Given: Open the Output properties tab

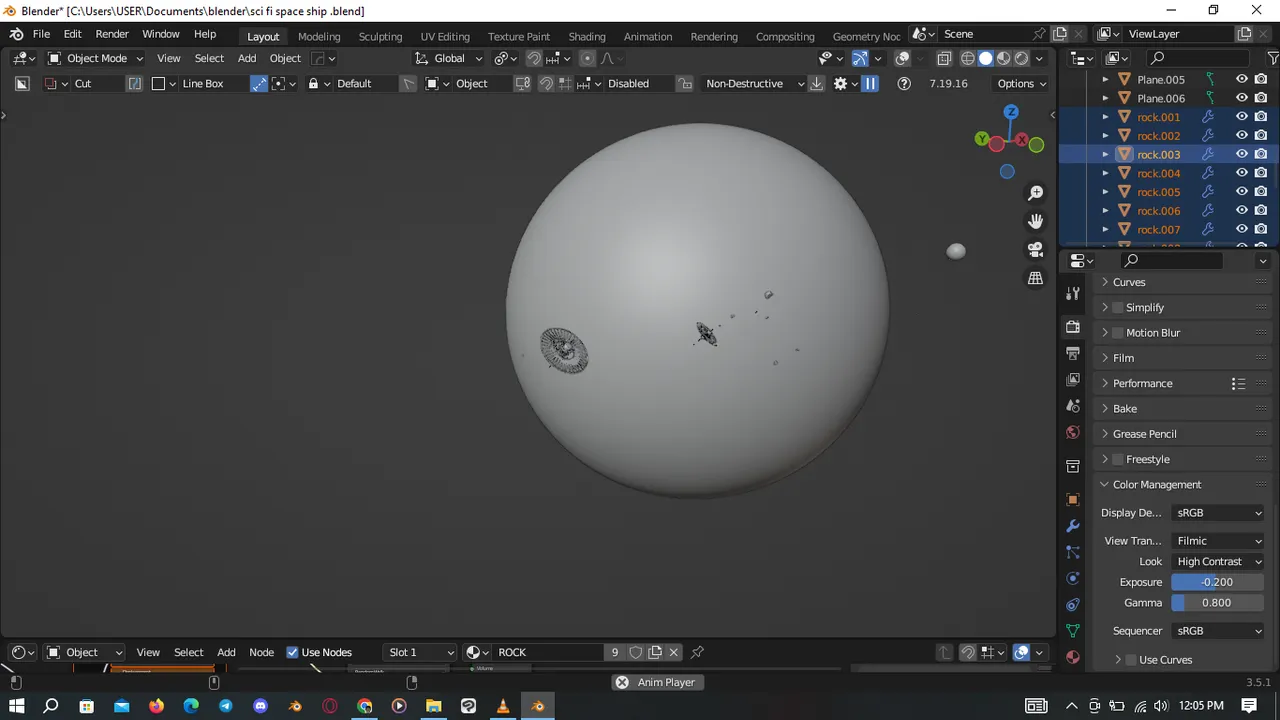Looking at the screenshot, I should tap(1073, 353).
